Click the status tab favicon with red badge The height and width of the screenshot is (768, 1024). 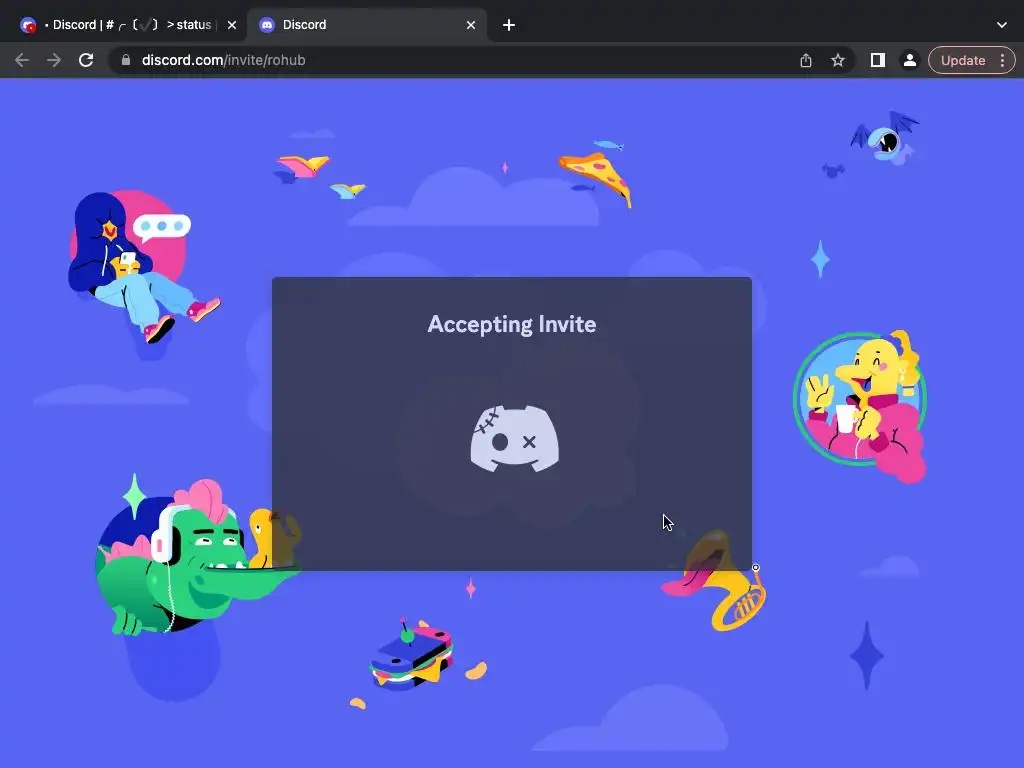pyautogui.click(x=28, y=25)
